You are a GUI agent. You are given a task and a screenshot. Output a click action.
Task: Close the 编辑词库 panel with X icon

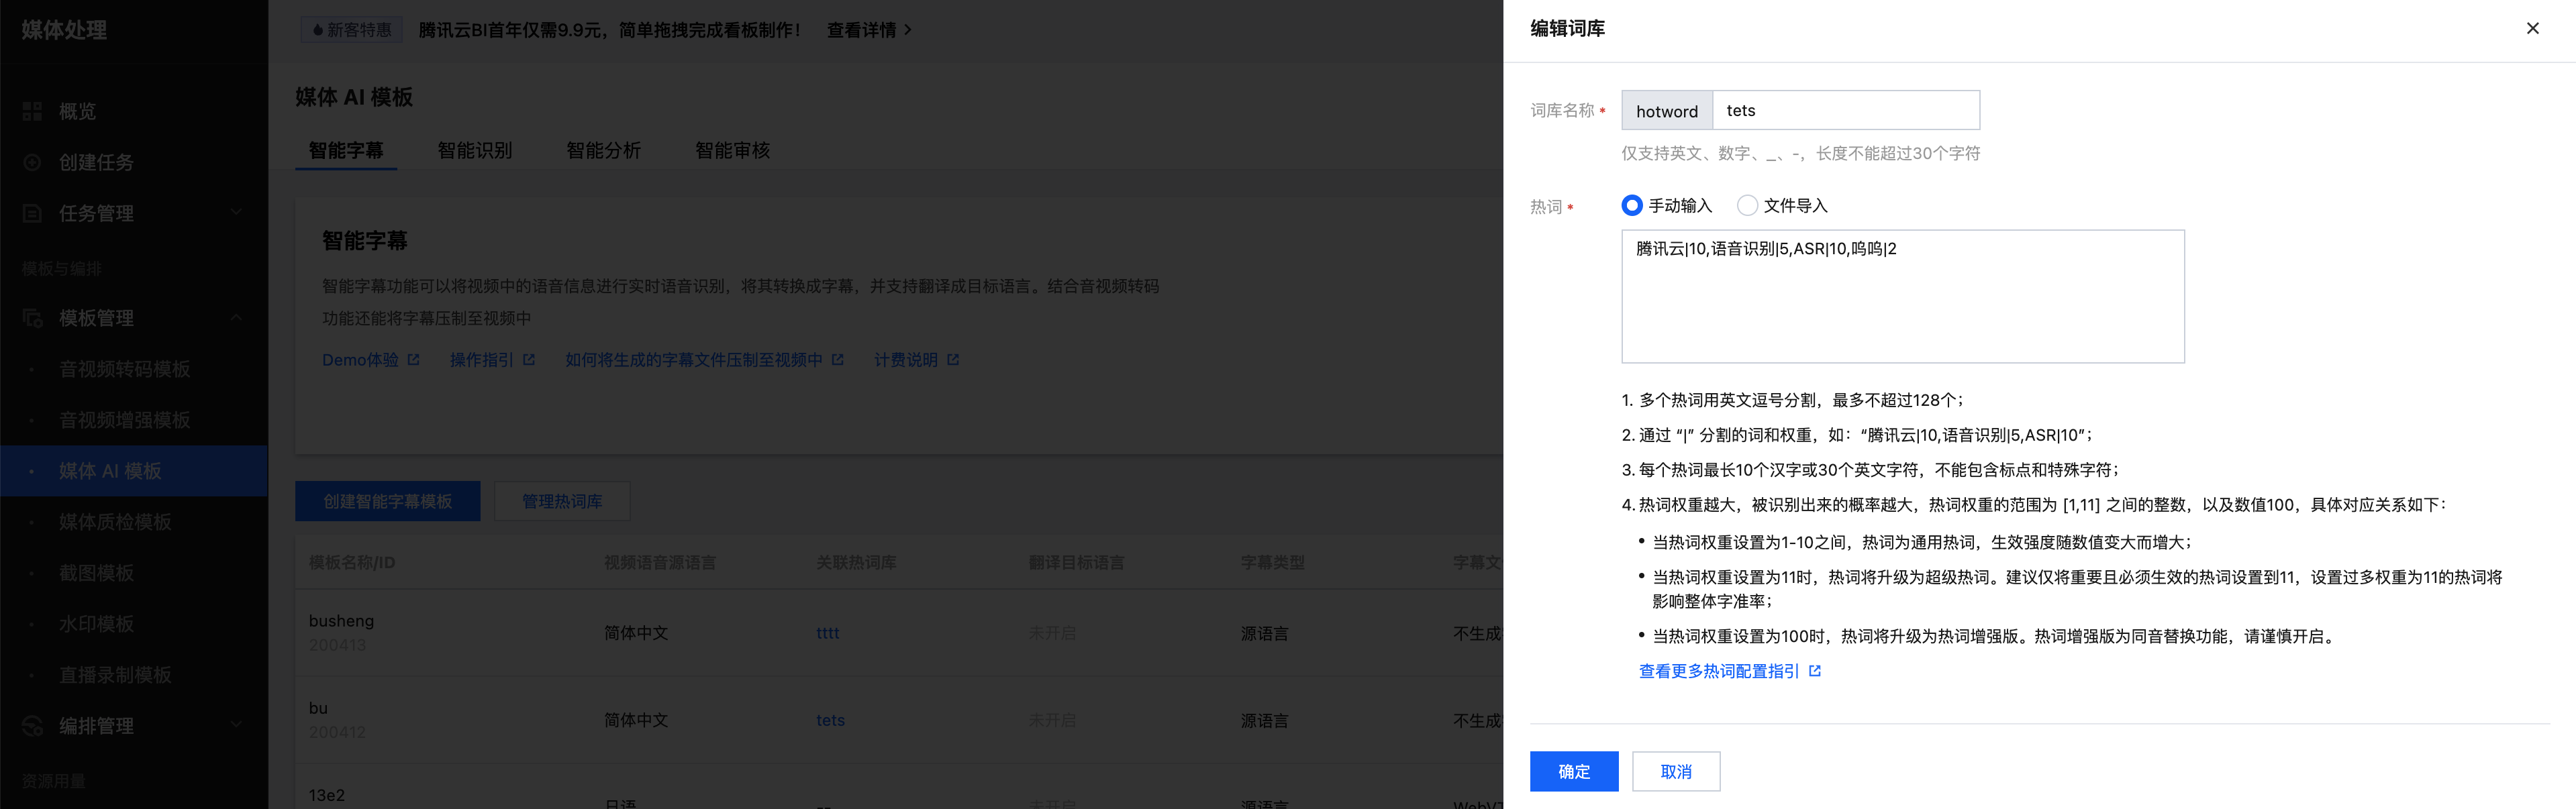click(x=2532, y=28)
